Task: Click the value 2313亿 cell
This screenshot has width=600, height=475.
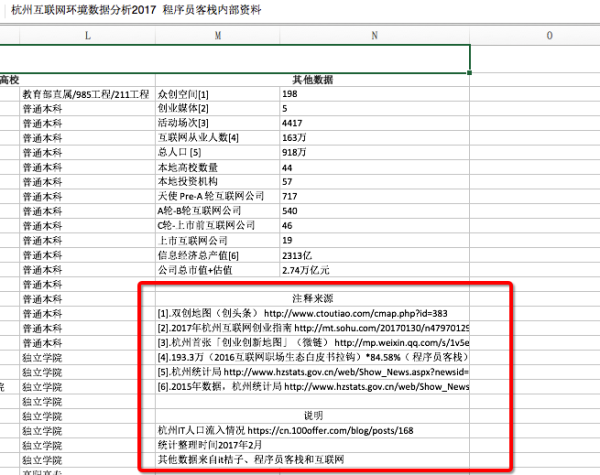Action: (x=375, y=255)
